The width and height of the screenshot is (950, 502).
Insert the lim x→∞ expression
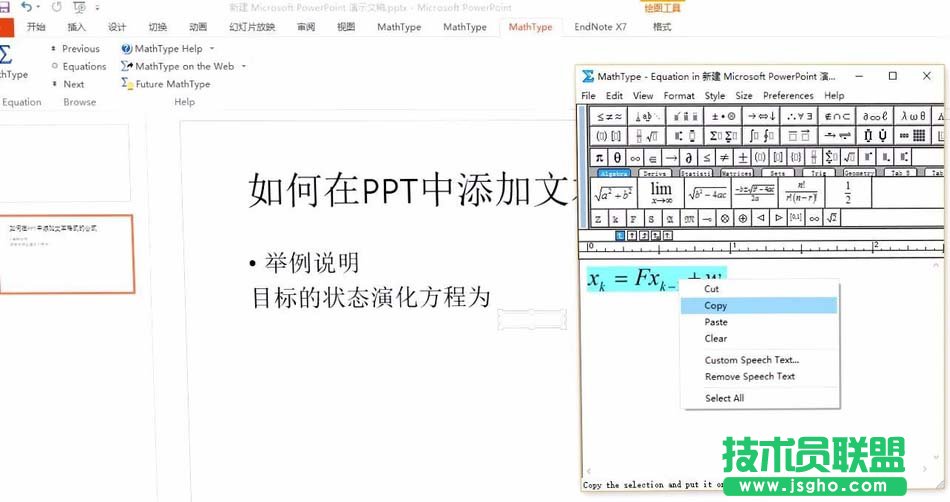coord(660,193)
